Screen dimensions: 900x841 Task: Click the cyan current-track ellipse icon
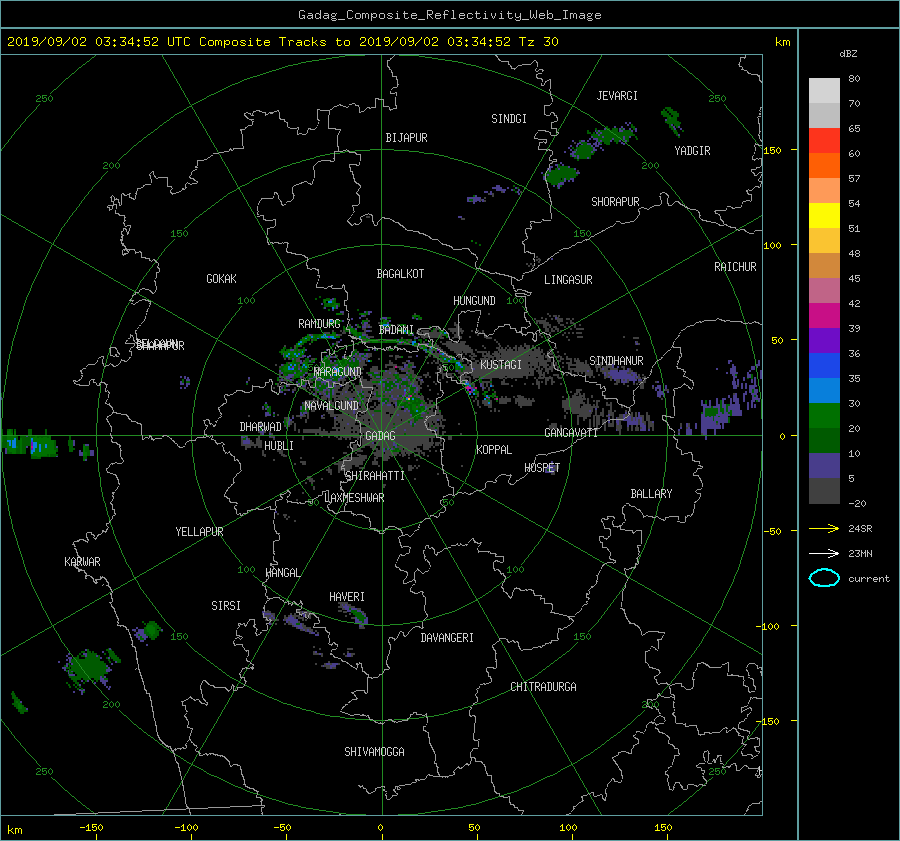[x=824, y=578]
